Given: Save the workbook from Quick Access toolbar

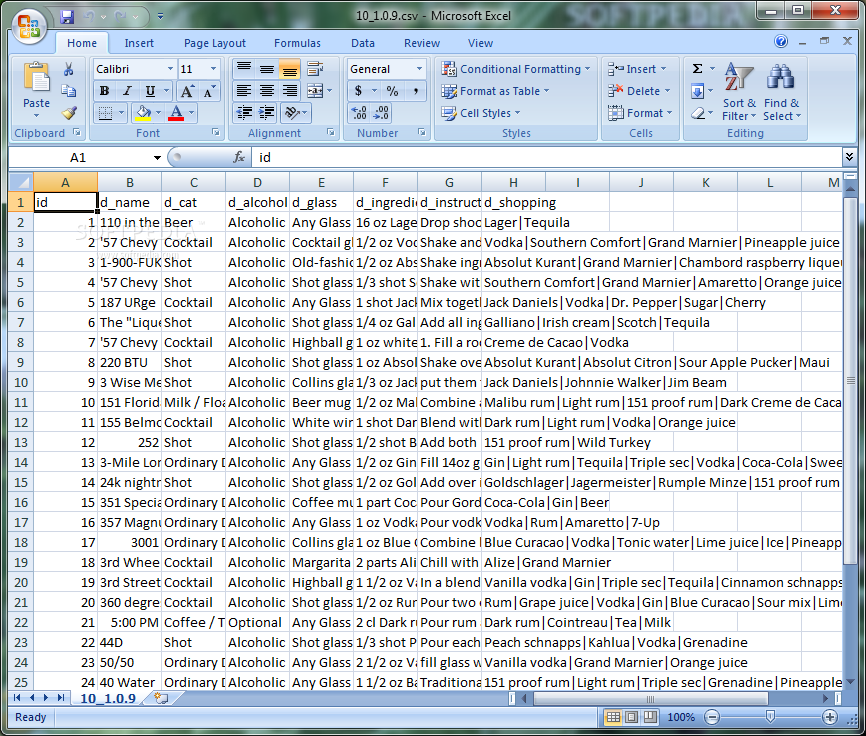Looking at the screenshot, I should click(67, 17).
